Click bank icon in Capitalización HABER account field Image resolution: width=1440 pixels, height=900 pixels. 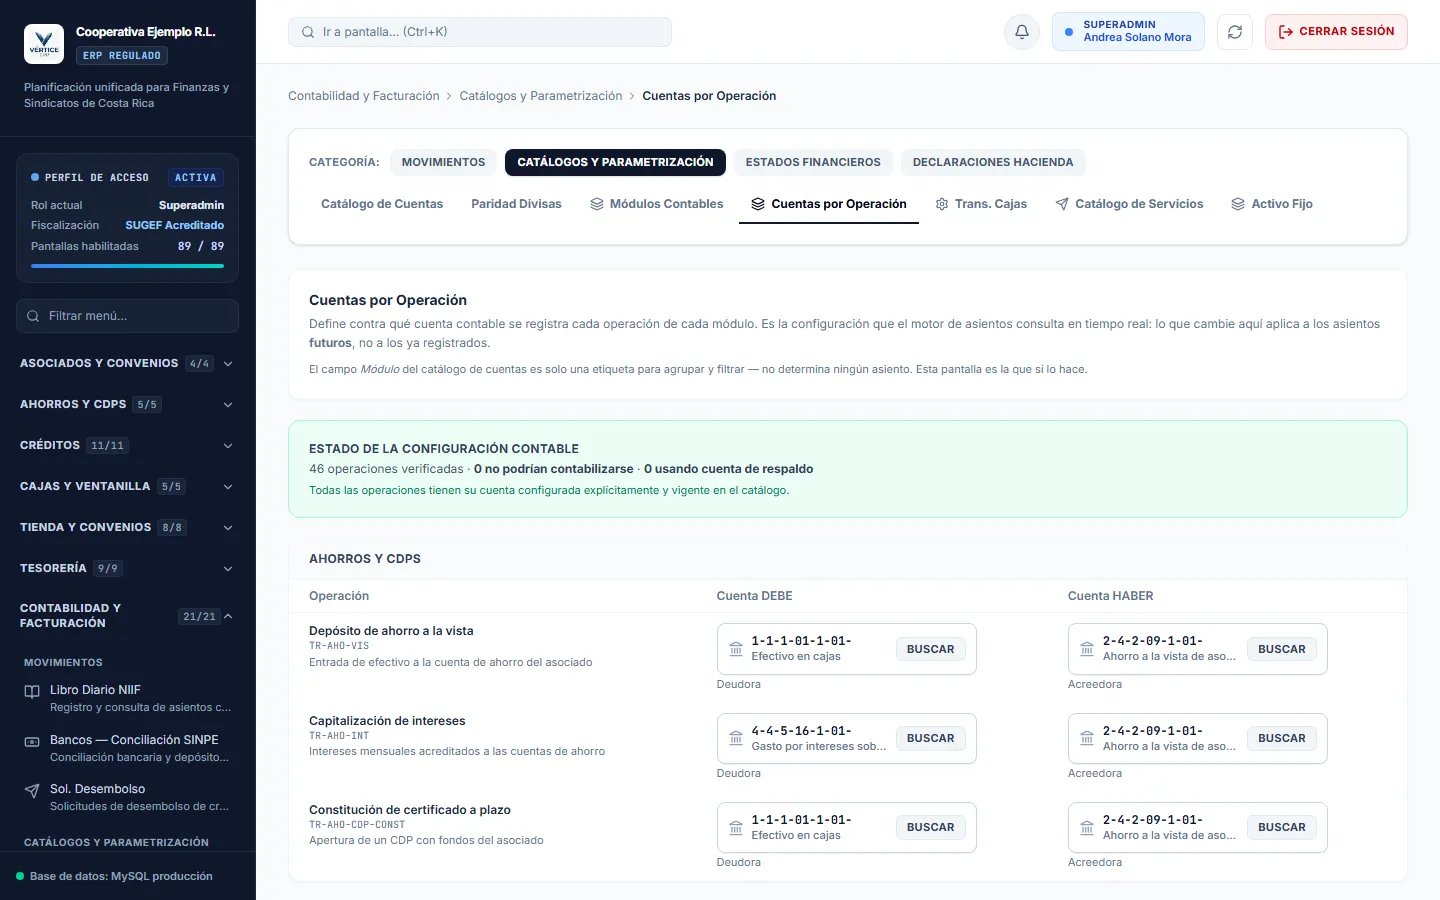[1087, 738]
